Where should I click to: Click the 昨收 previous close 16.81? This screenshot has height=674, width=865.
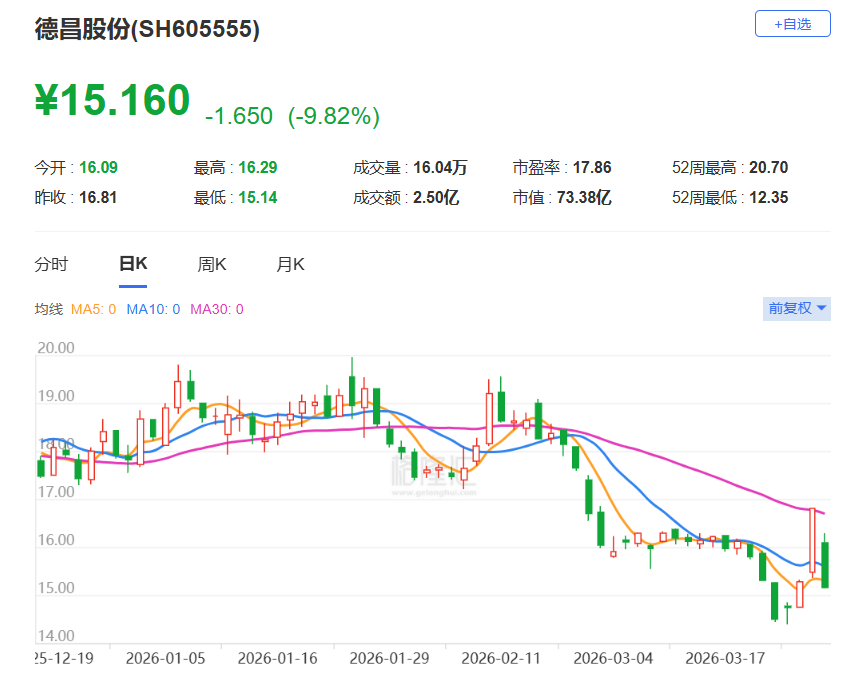[98, 197]
